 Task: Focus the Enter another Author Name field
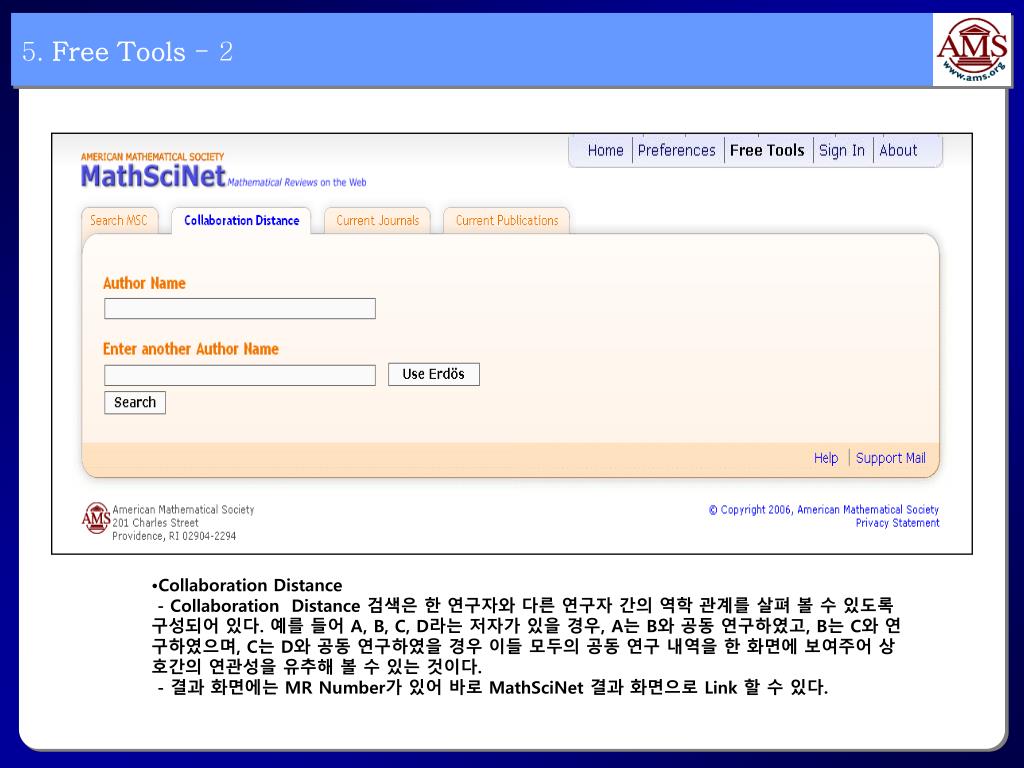tap(240, 375)
